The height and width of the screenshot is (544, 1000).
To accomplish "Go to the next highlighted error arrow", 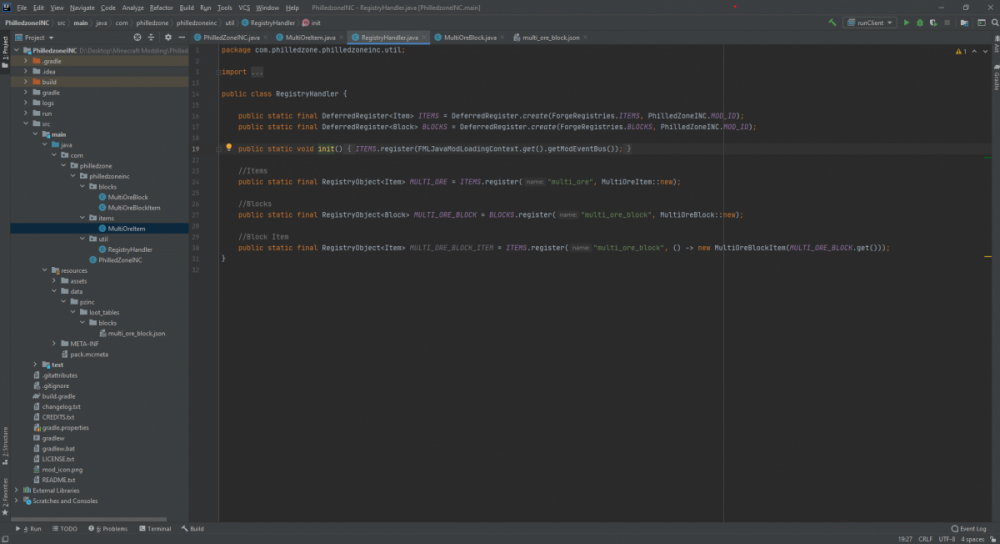I will [x=985, y=51].
